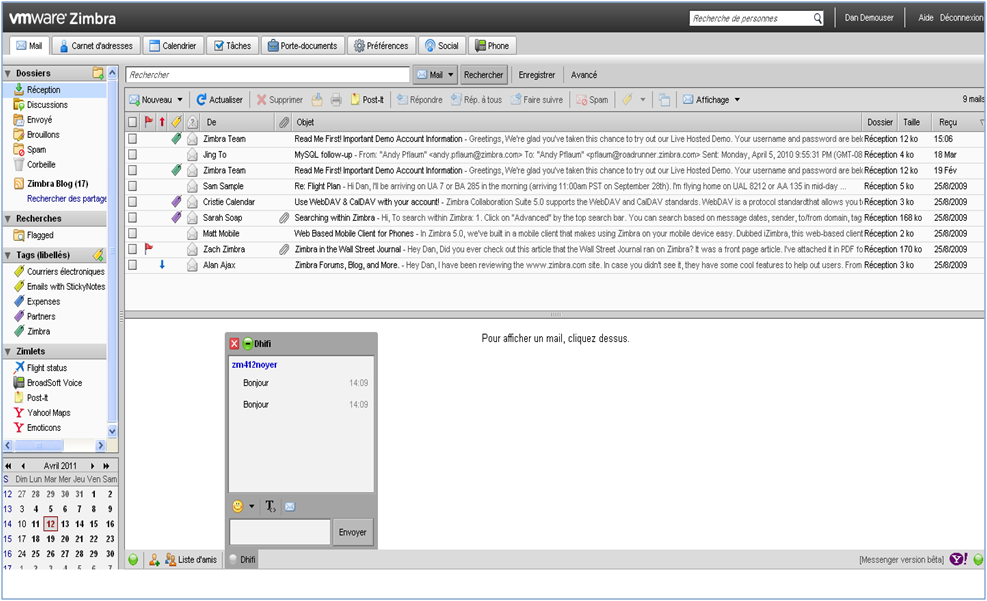The image size is (987, 601).
Task: Click the Post-it toolbar button
Action: tap(368, 99)
